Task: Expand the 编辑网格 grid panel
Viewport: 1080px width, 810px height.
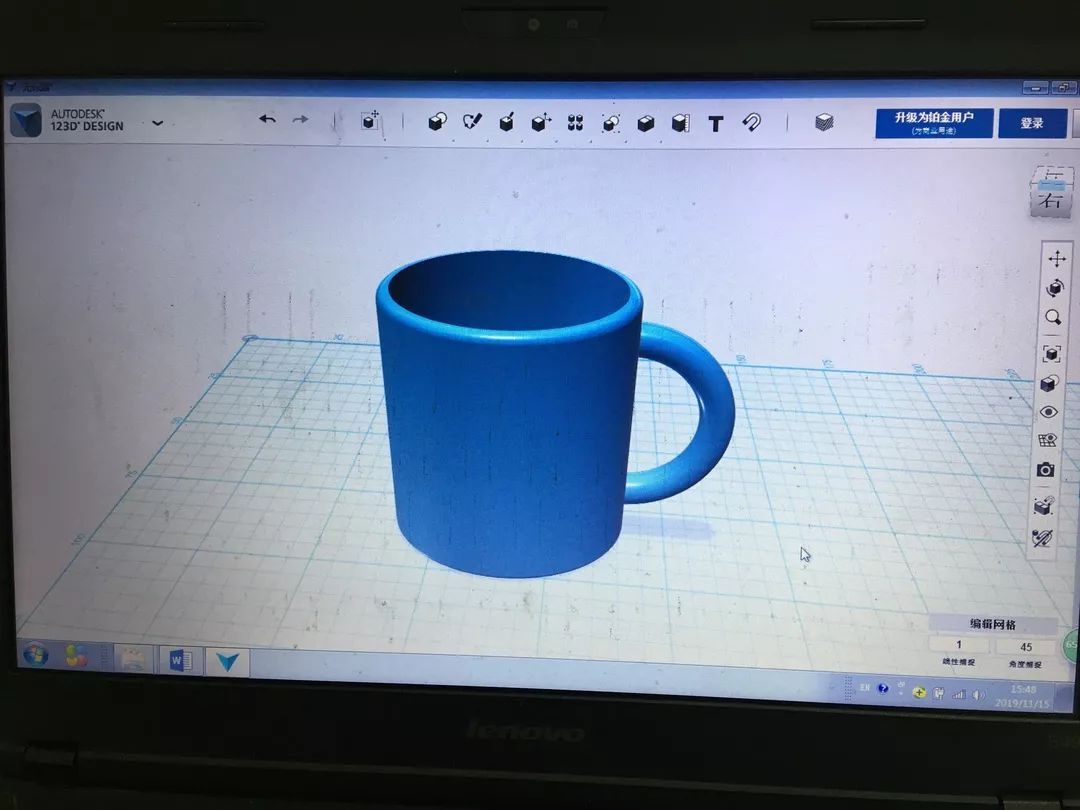Action: pos(992,625)
